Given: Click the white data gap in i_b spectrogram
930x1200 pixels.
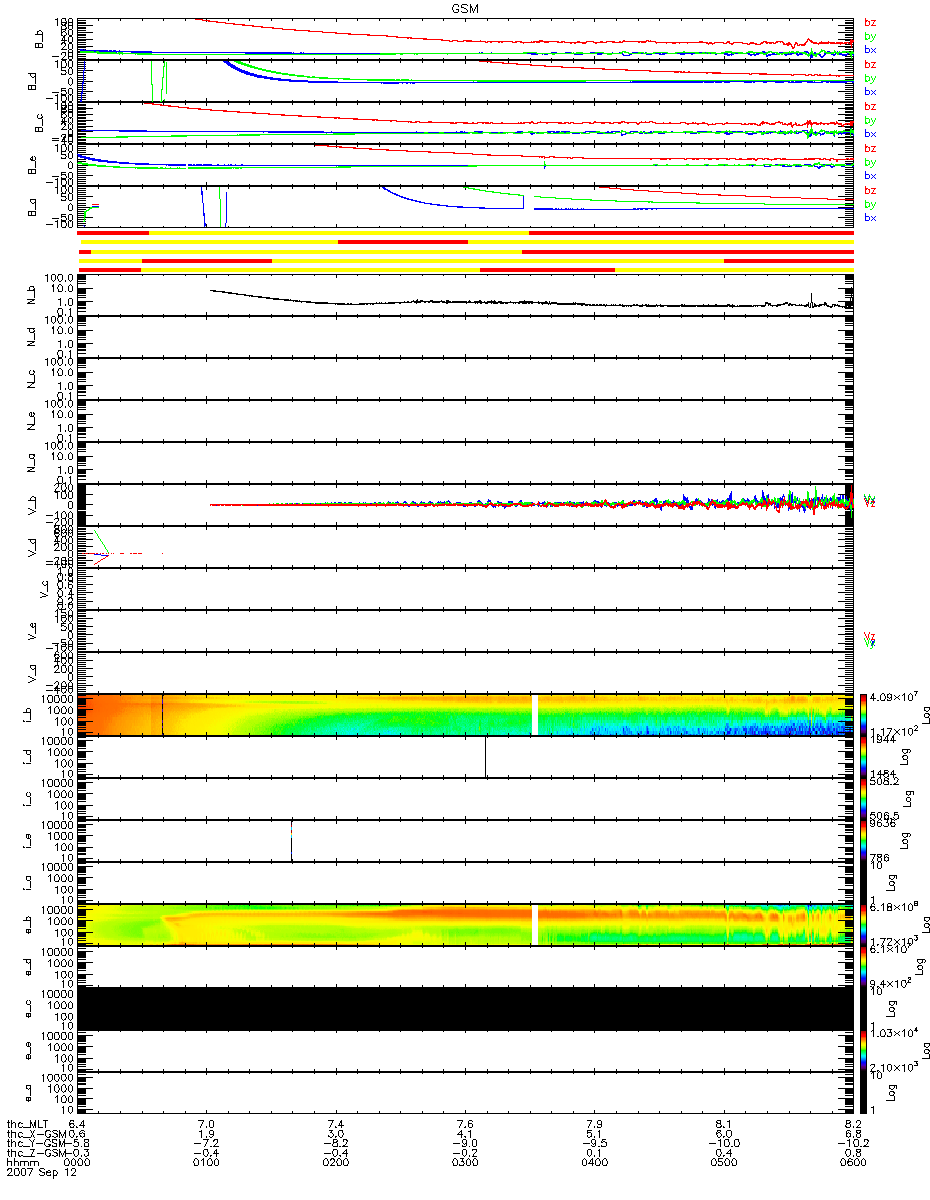Looking at the screenshot, I should coord(534,714).
